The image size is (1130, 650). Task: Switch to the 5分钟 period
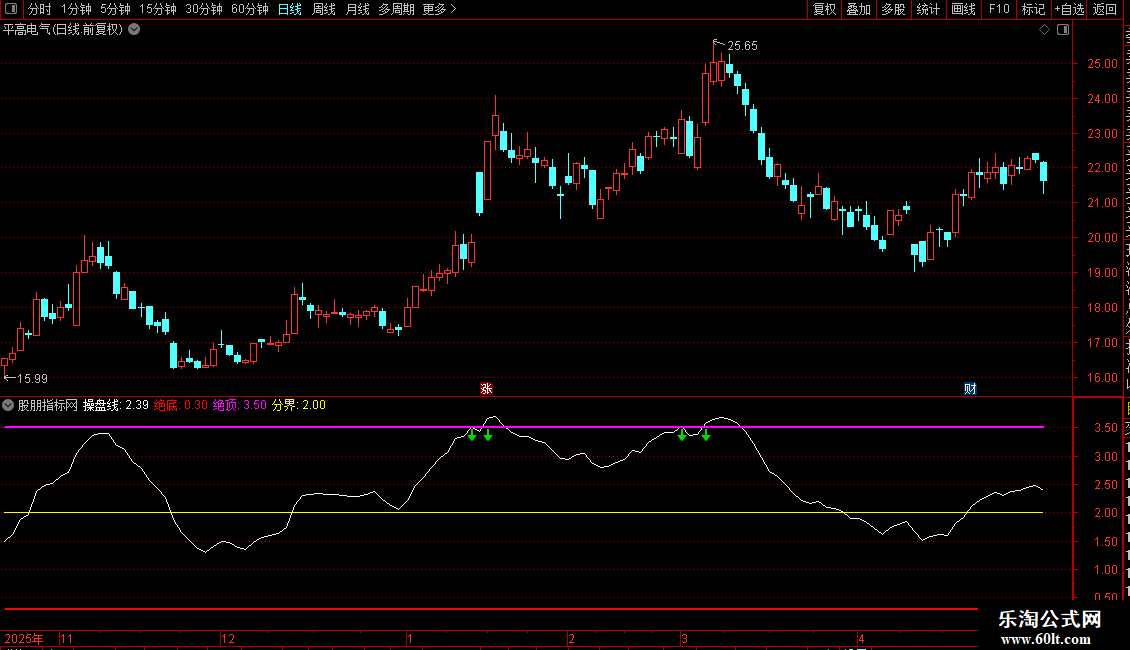[x=115, y=9]
